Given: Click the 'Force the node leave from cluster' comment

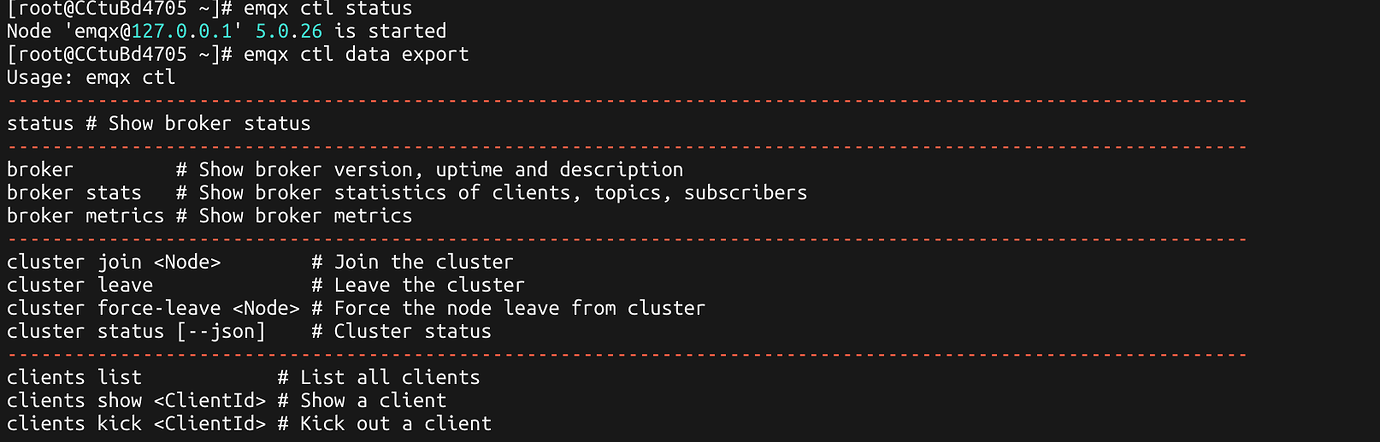Looking at the screenshot, I should [520, 308].
